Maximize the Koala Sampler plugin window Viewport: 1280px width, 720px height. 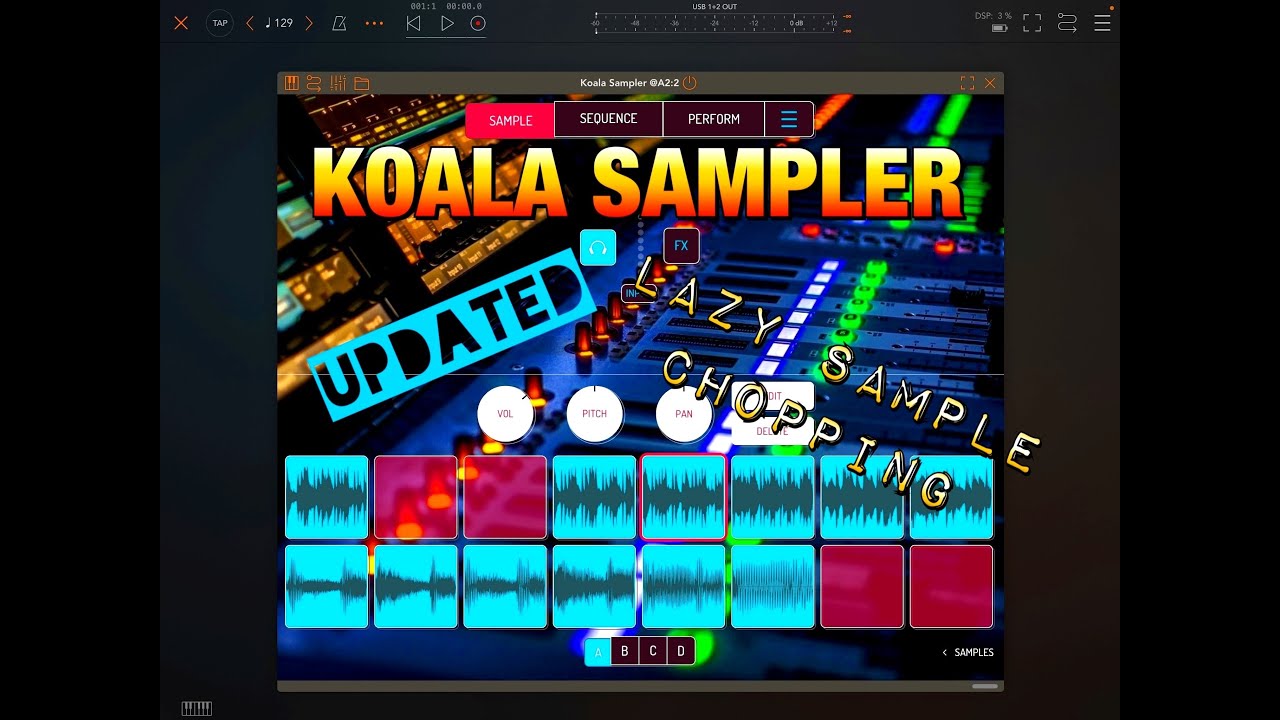click(967, 83)
